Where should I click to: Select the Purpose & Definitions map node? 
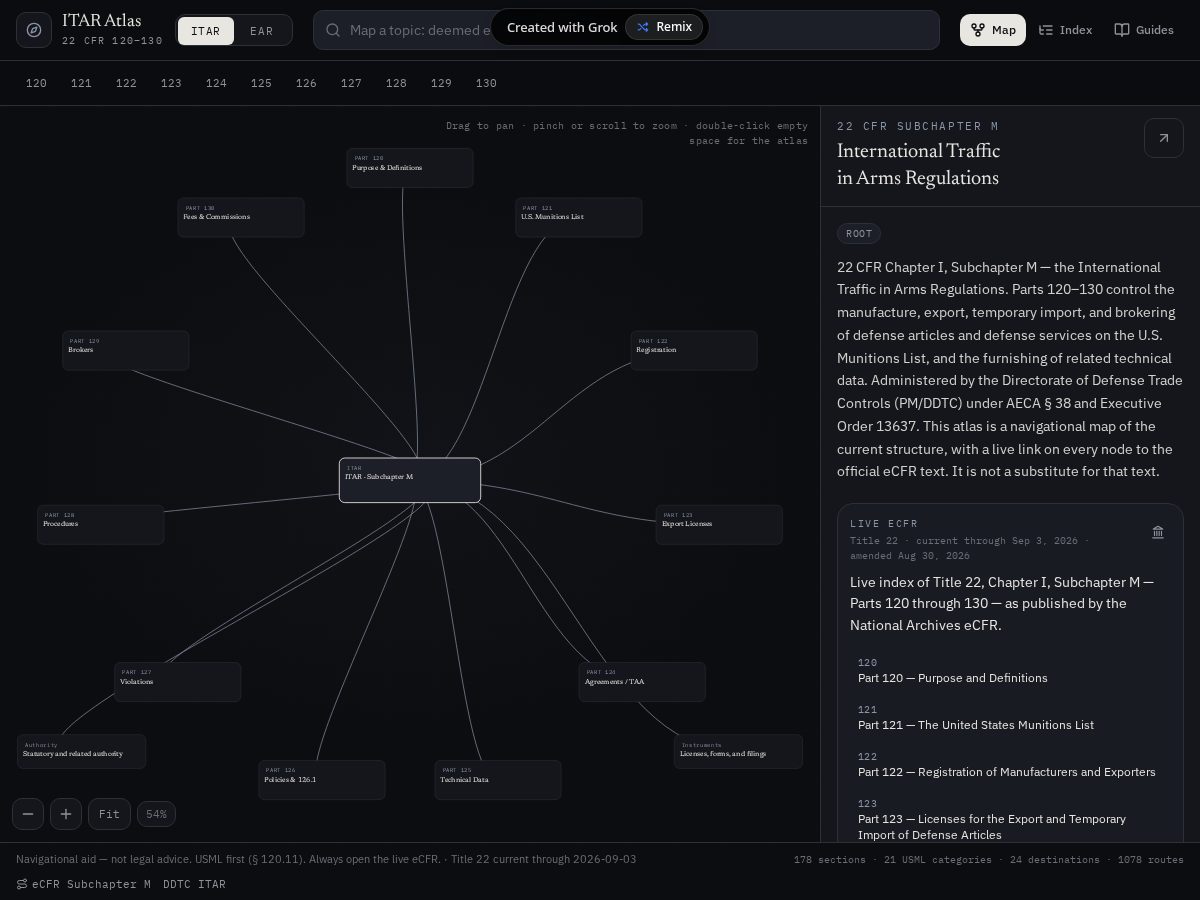pyautogui.click(x=410, y=168)
